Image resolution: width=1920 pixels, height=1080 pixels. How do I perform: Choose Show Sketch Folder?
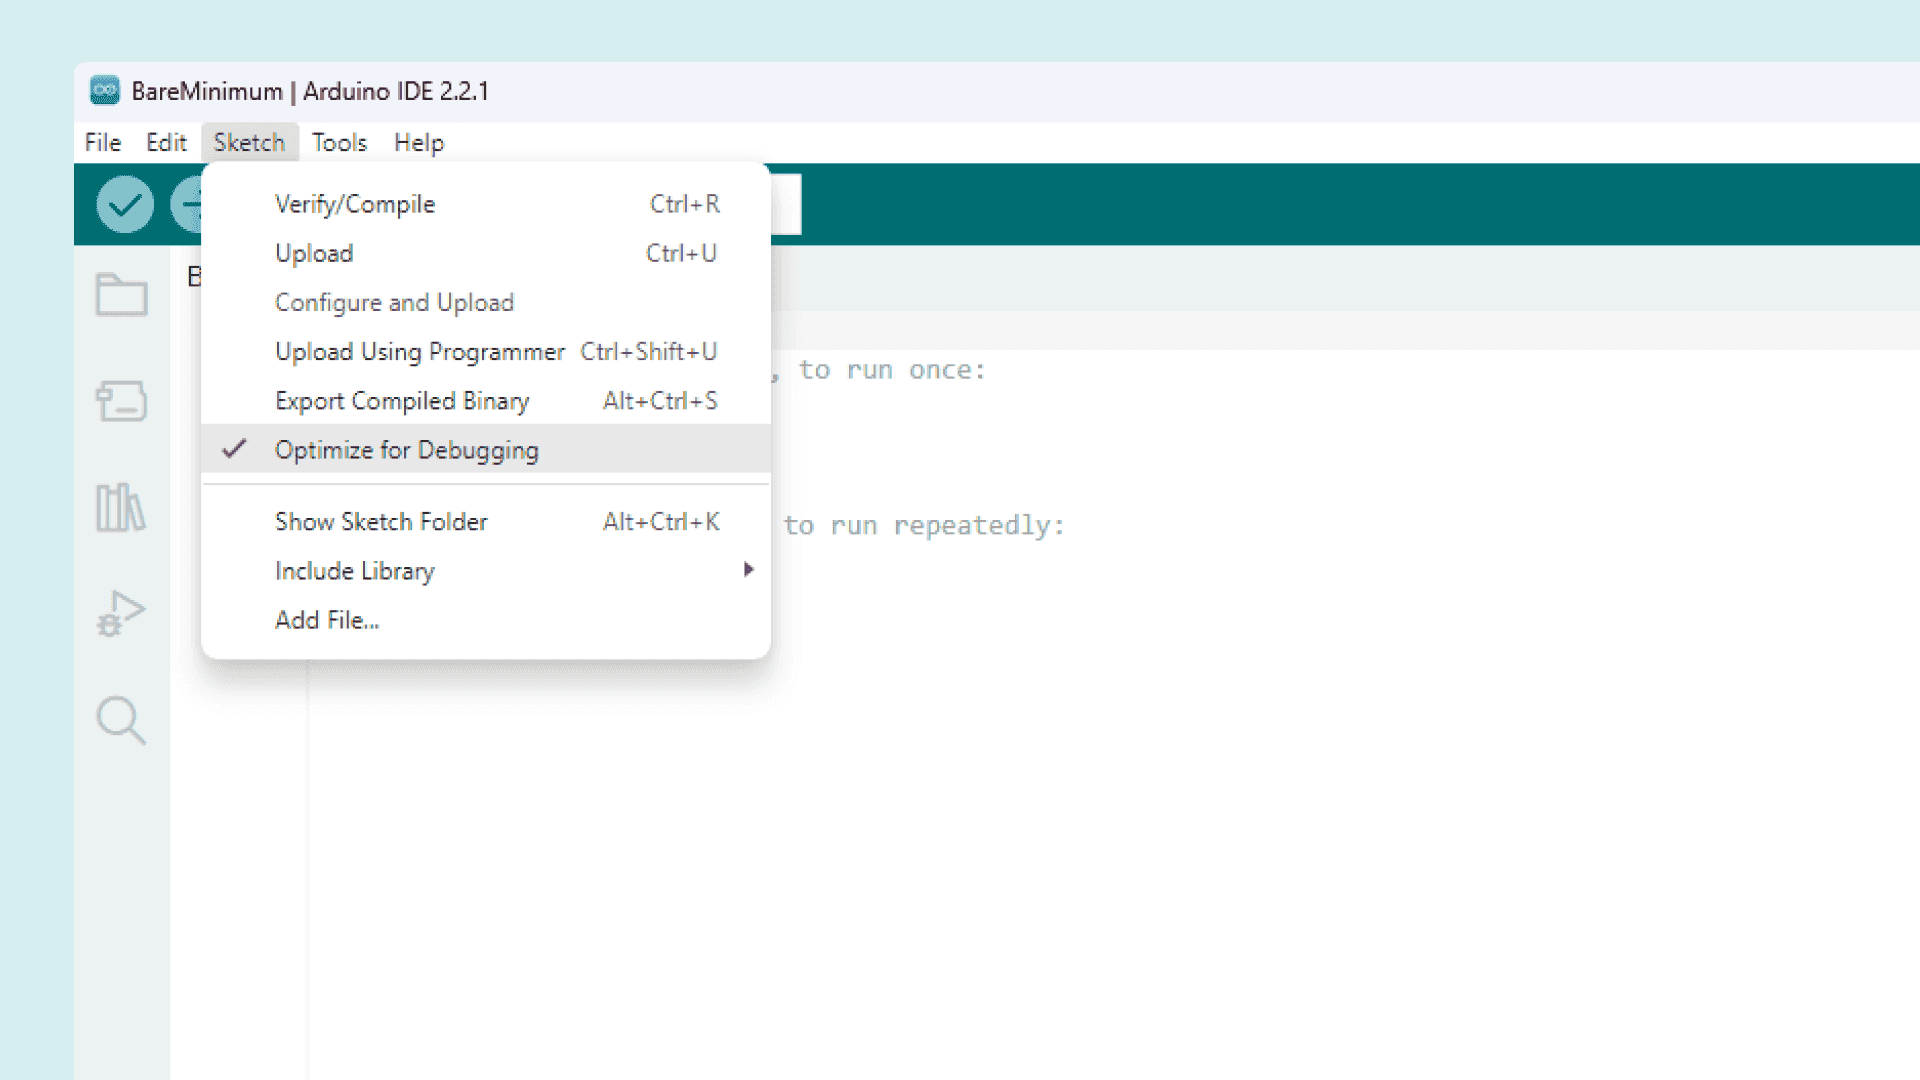click(381, 521)
